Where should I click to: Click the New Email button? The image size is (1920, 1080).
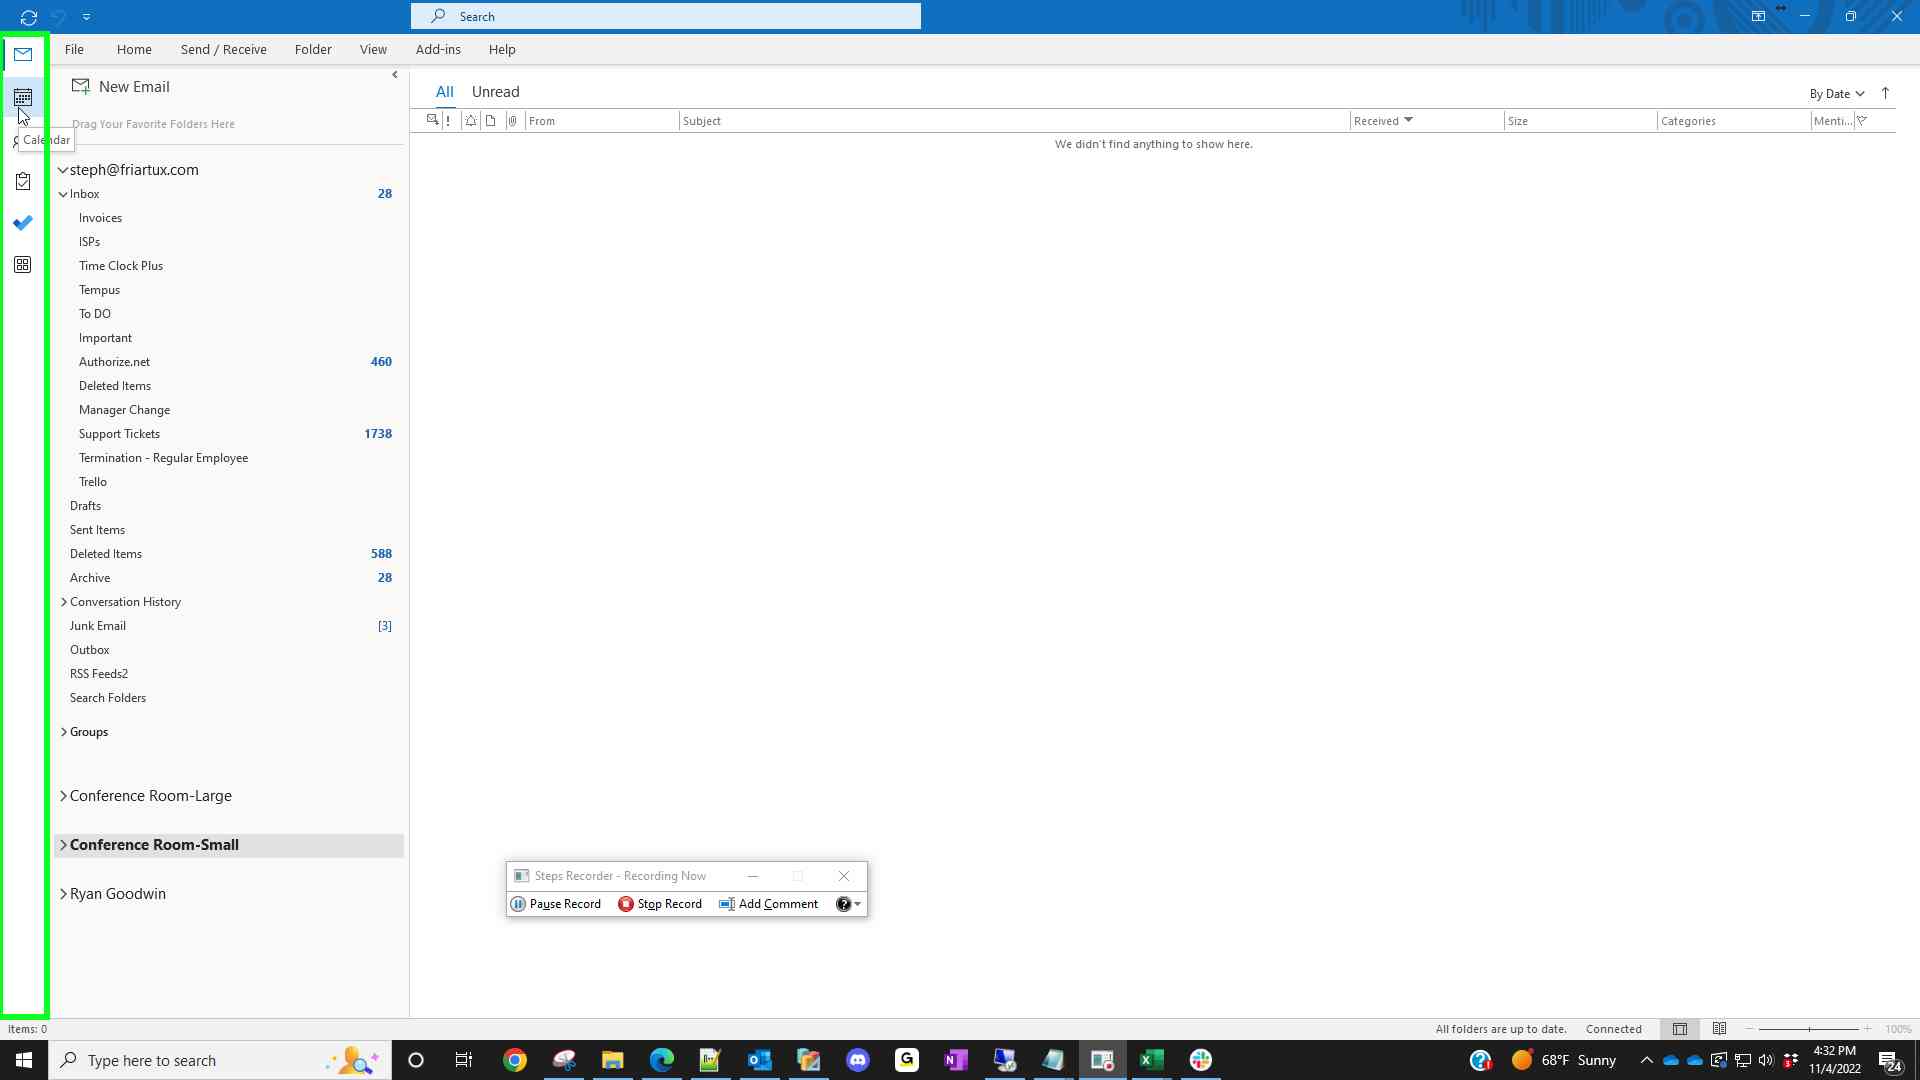pyautogui.click(x=121, y=87)
